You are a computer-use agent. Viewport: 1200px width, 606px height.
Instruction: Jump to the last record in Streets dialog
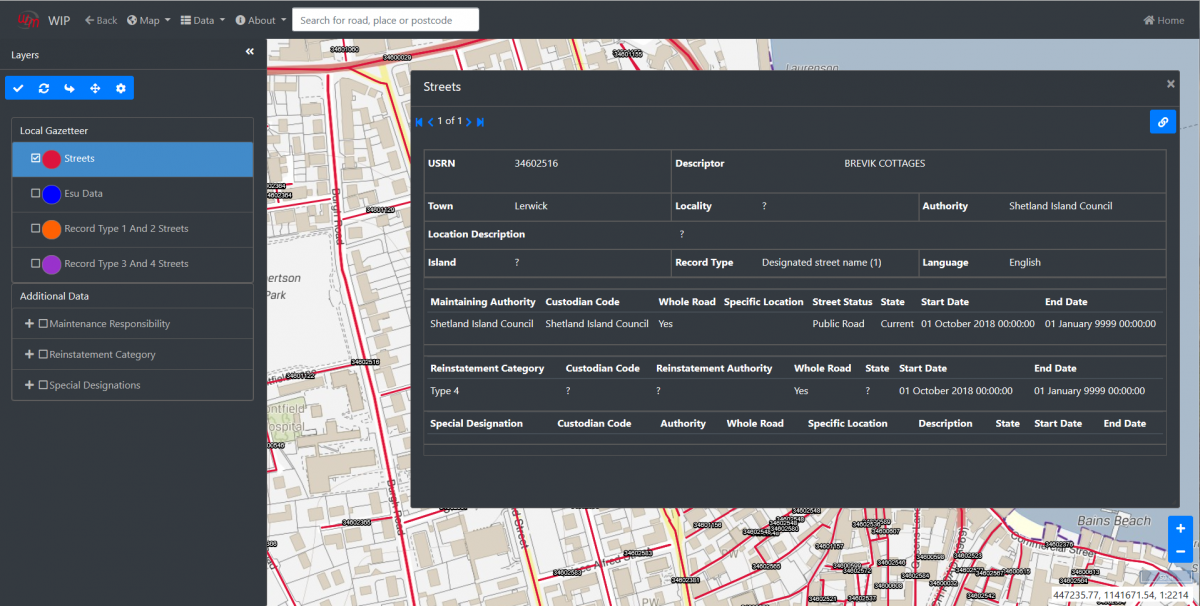(x=481, y=122)
